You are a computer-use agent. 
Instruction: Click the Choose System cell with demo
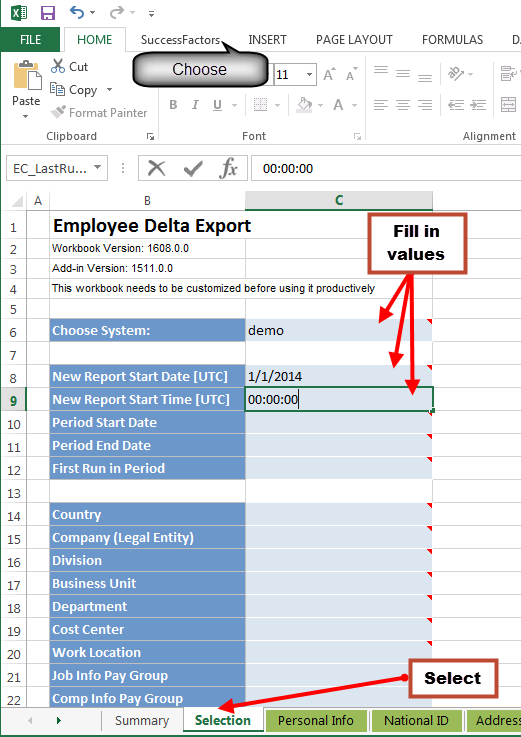(x=339, y=330)
